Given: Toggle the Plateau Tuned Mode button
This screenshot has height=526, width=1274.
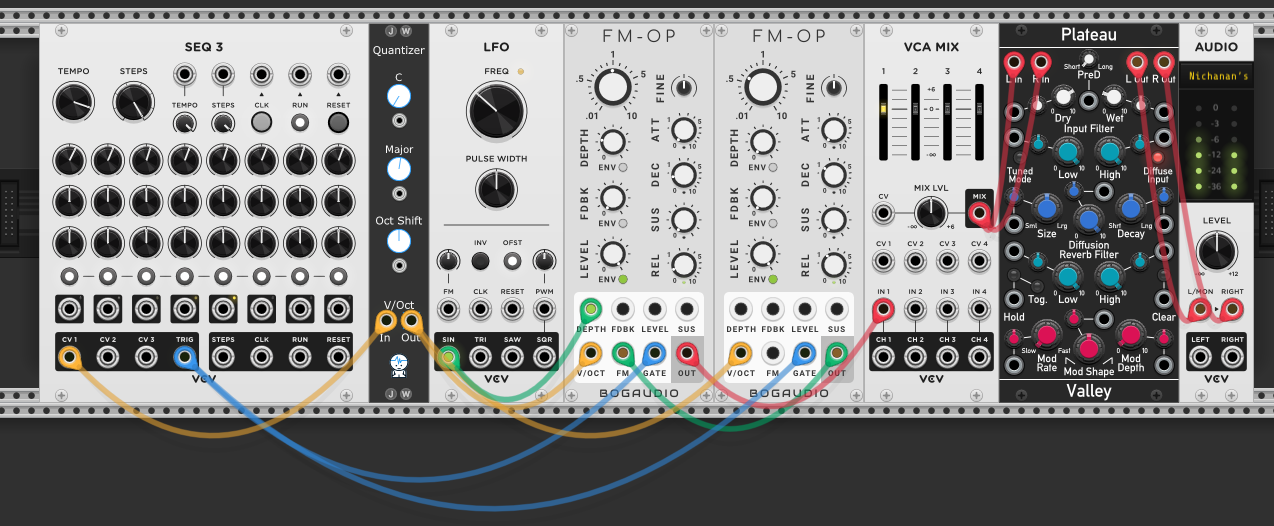Looking at the screenshot, I should pos(1020,159).
